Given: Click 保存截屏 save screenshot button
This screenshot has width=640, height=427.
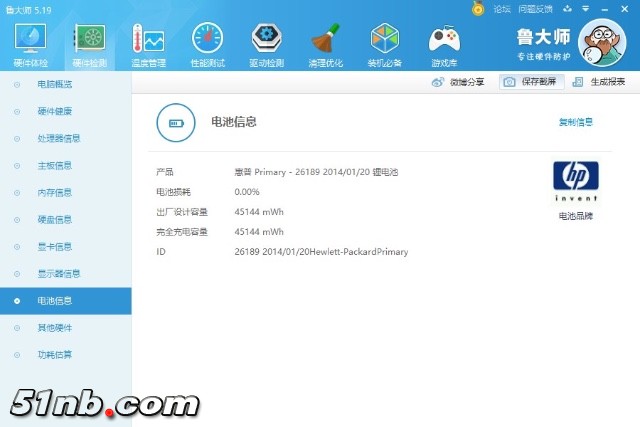Looking at the screenshot, I should click(529, 82).
